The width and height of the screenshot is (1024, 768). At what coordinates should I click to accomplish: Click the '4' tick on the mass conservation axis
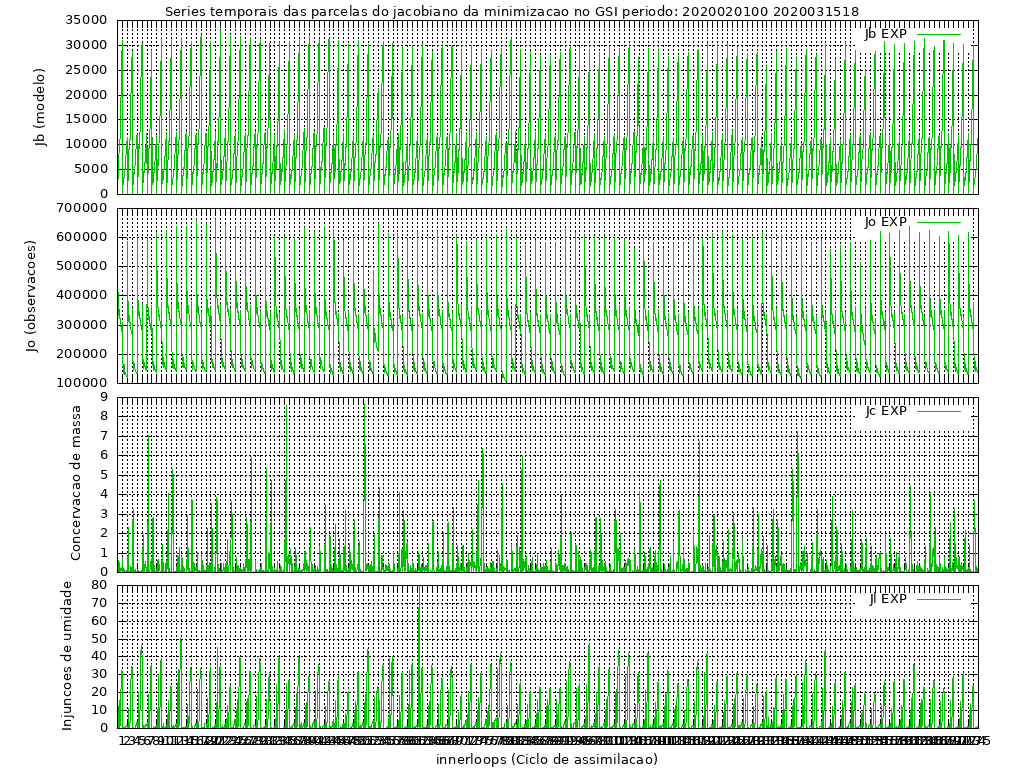104,494
